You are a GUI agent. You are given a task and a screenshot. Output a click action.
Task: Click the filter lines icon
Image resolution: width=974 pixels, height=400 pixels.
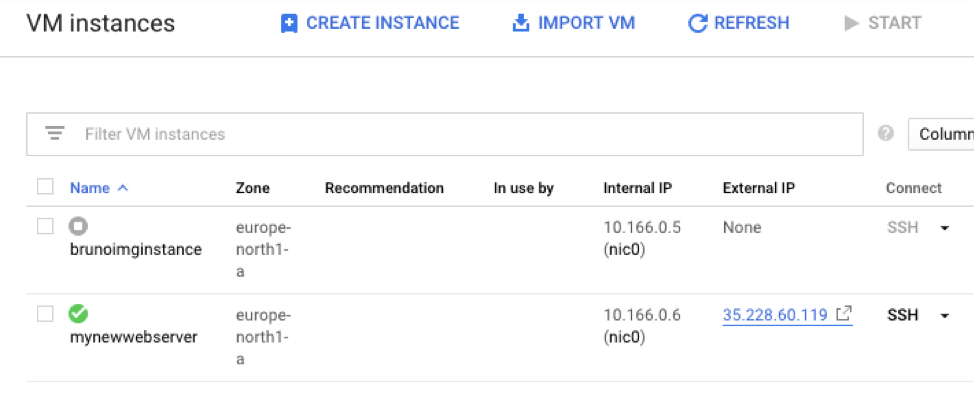55,134
